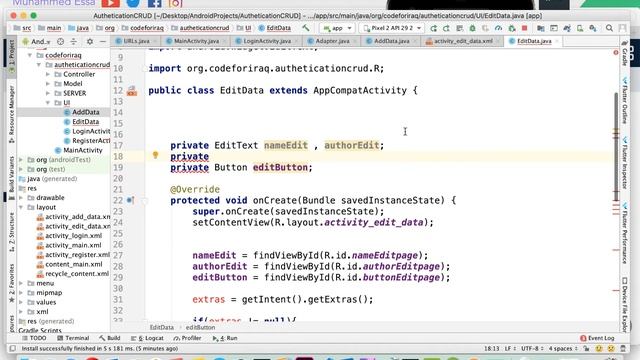Open the Project Structure icon in toolbar
The width and height of the screenshot is (640, 360).
tap(540, 28)
